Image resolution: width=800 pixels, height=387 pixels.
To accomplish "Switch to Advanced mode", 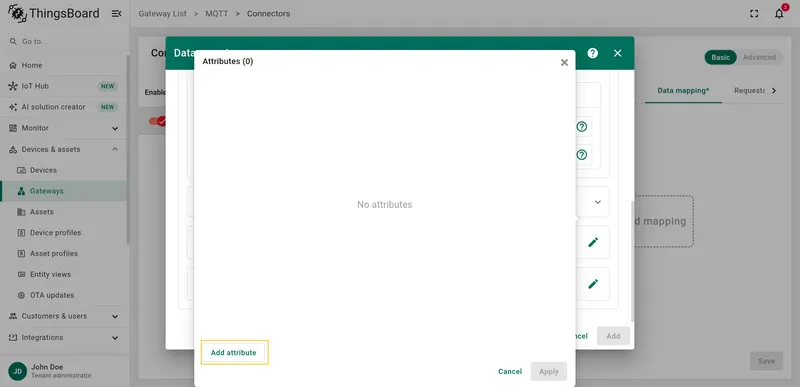I will pos(759,58).
